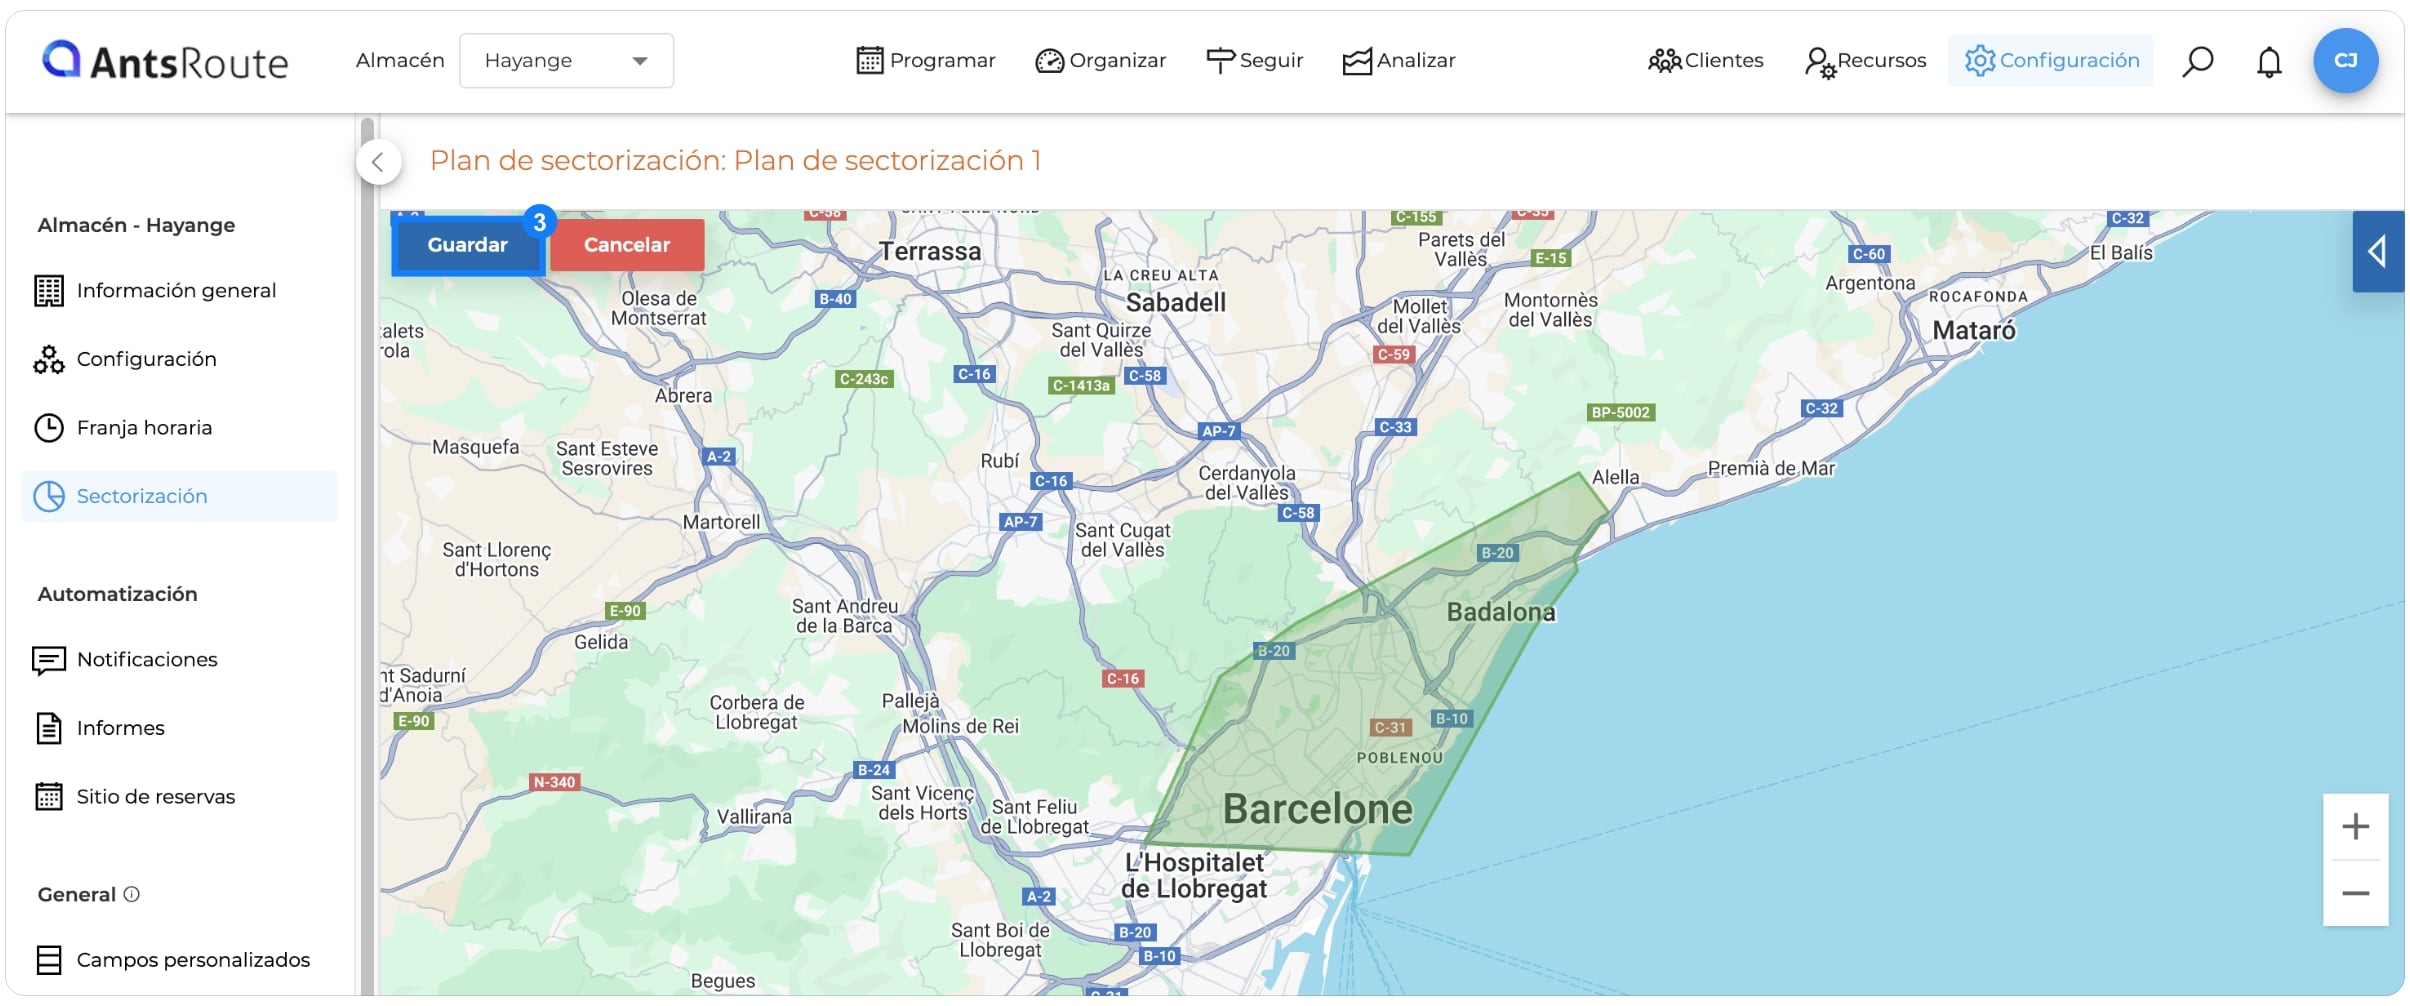Image resolution: width=2410 pixels, height=1006 pixels.
Task: Click the Campos personalizados form icon
Action: tap(49, 960)
